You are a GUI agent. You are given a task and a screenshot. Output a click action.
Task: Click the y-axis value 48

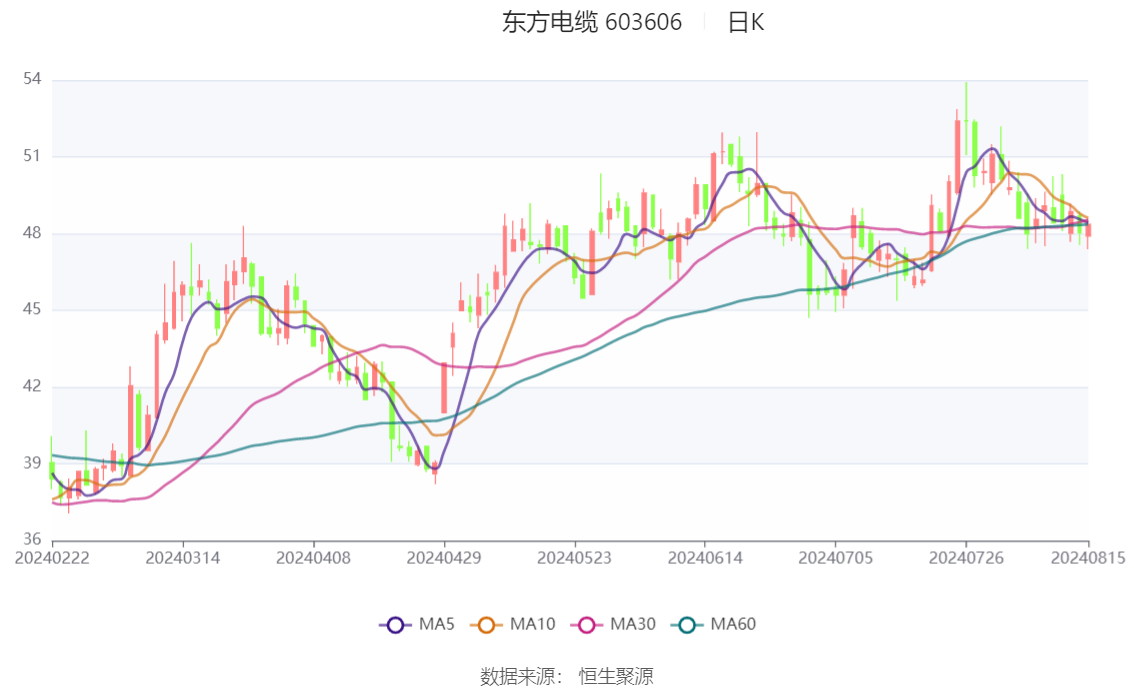point(33,233)
